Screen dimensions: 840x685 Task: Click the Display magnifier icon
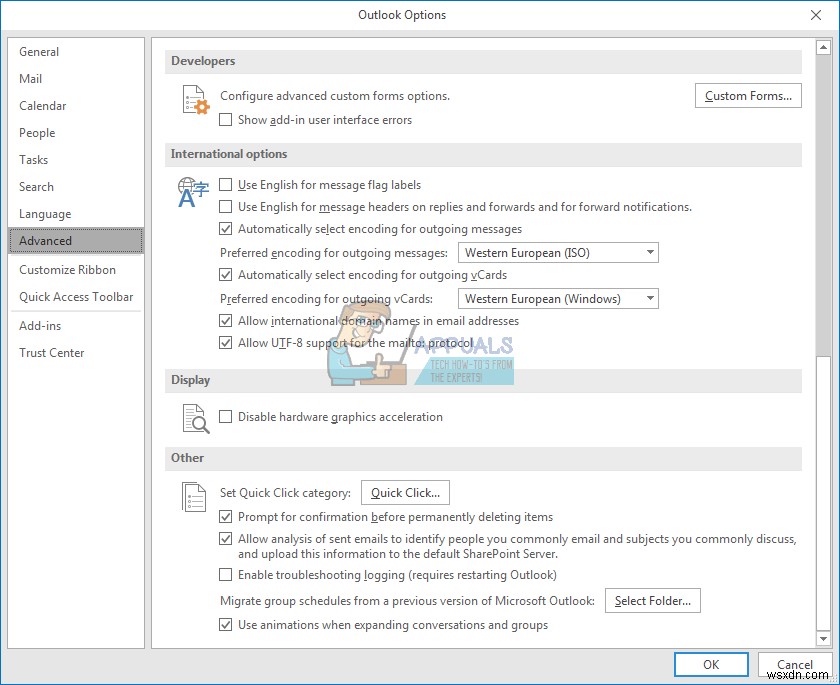pyautogui.click(x=196, y=417)
